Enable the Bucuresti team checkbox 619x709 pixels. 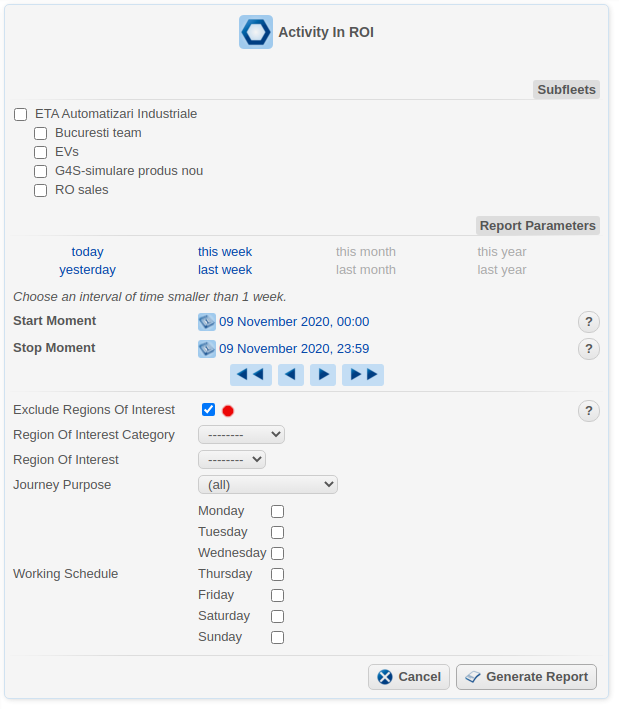[41, 134]
